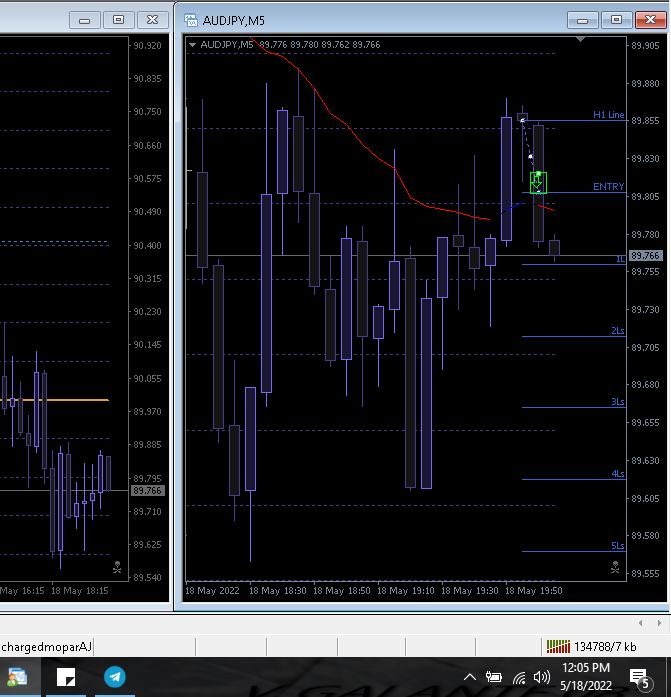Click the AUDJPY,M5 chart window title icon
This screenshot has width=671, height=697.
[191, 20]
